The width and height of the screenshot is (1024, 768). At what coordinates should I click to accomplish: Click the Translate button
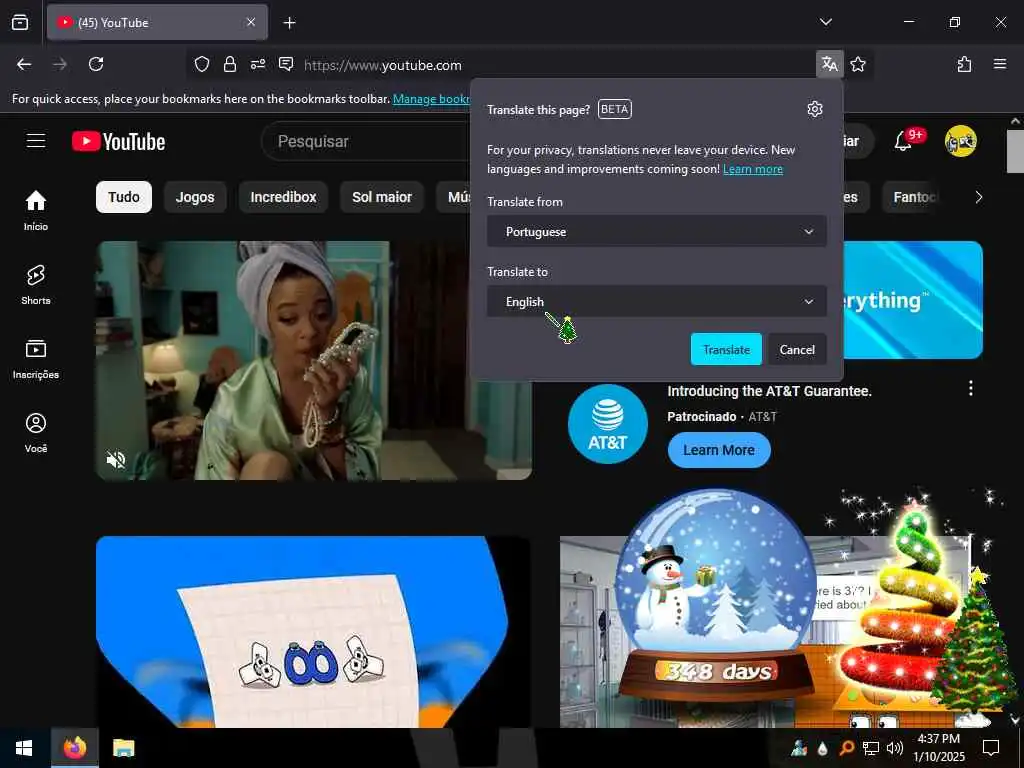(726, 349)
